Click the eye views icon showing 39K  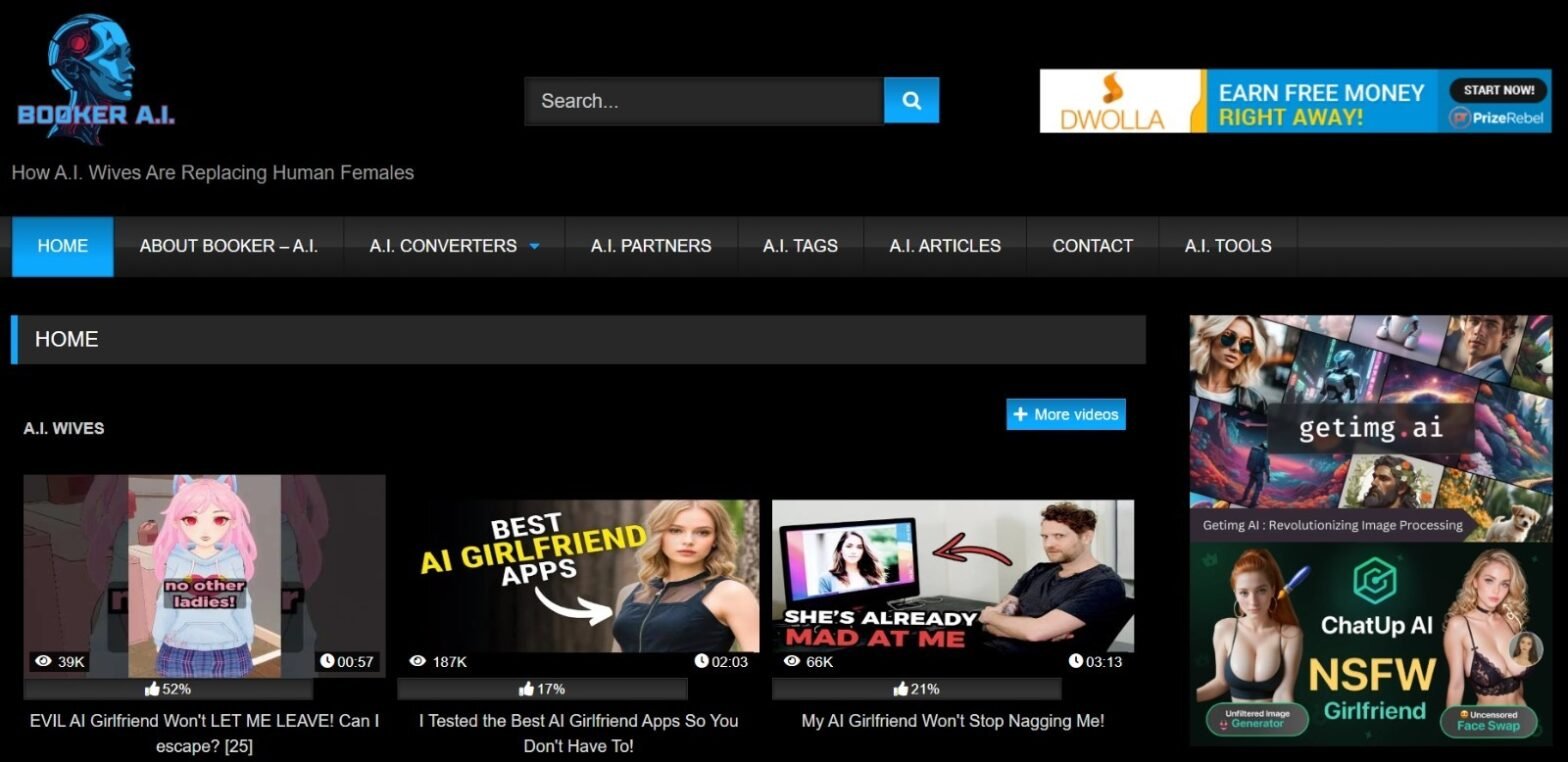pyautogui.click(x=43, y=662)
